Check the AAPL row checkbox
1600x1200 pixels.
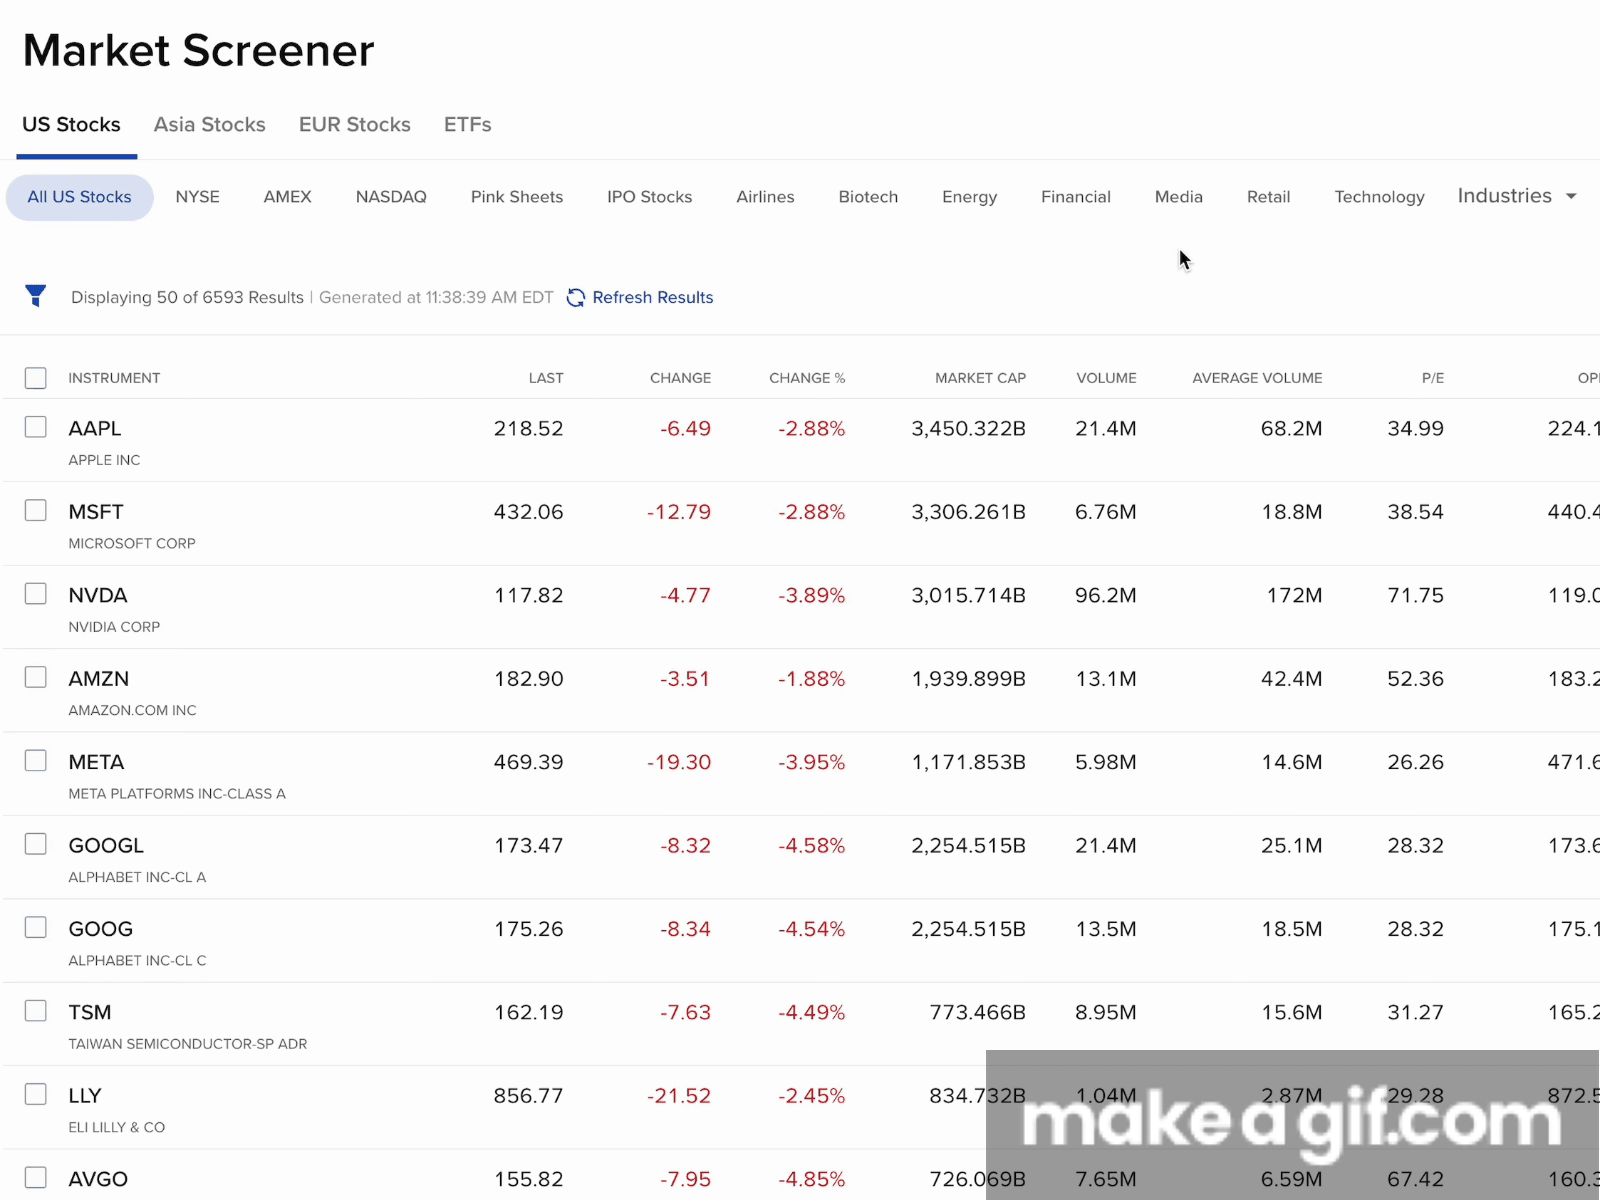point(36,428)
